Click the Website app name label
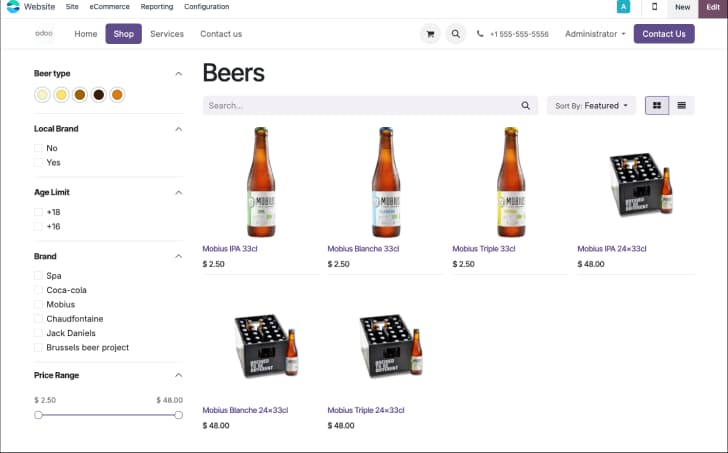The height and width of the screenshot is (453, 728). (x=39, y=6)
